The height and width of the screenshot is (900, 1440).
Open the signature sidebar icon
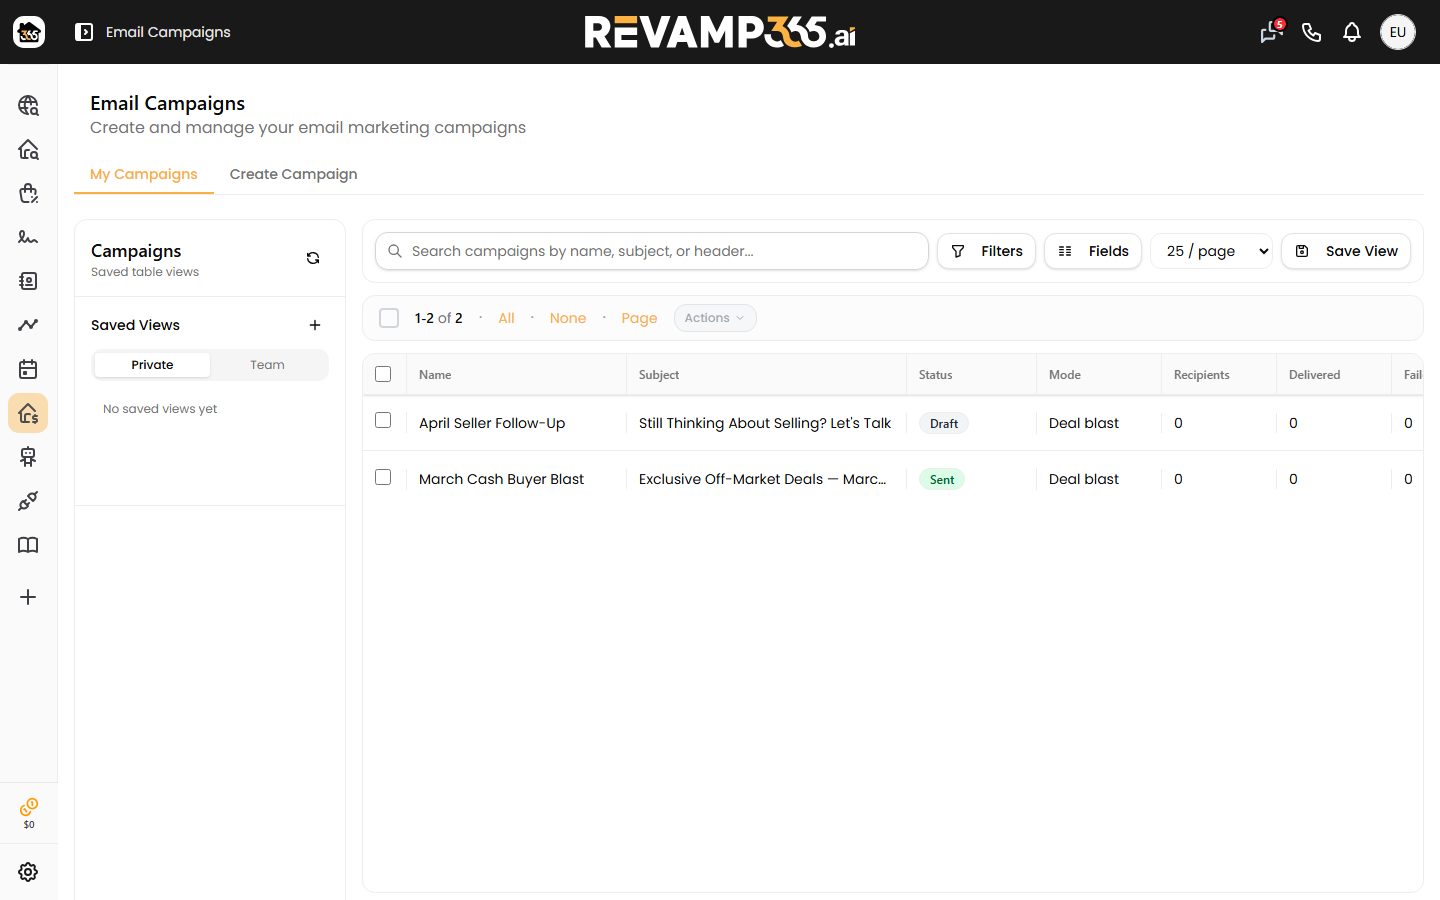(x=28, y=237)
